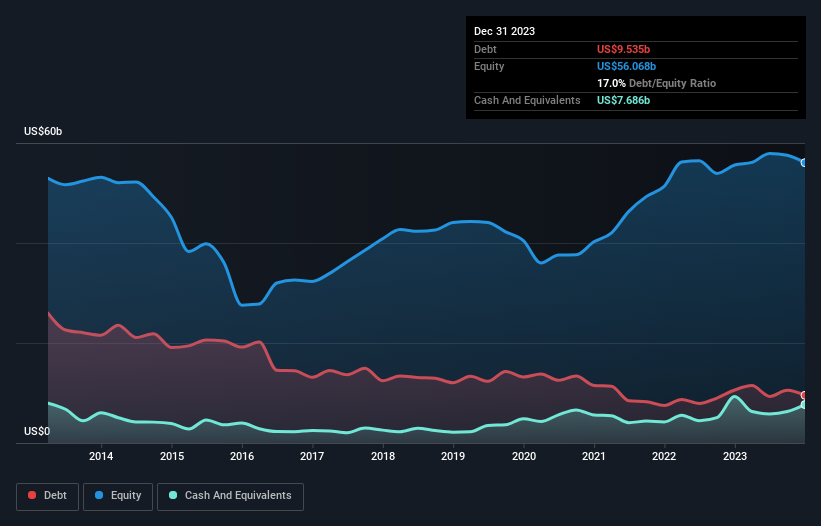This screenshot has width=821, height=526.
Task: Click the US$0 y-axis label
Action: click(x=37, y=431)
